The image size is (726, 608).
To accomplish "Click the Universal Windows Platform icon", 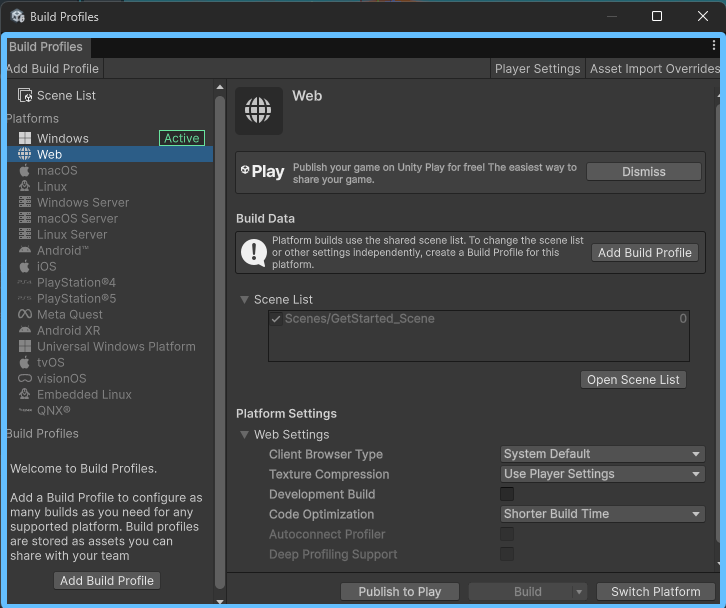I will pyautogui.click(x=25, y=346).
